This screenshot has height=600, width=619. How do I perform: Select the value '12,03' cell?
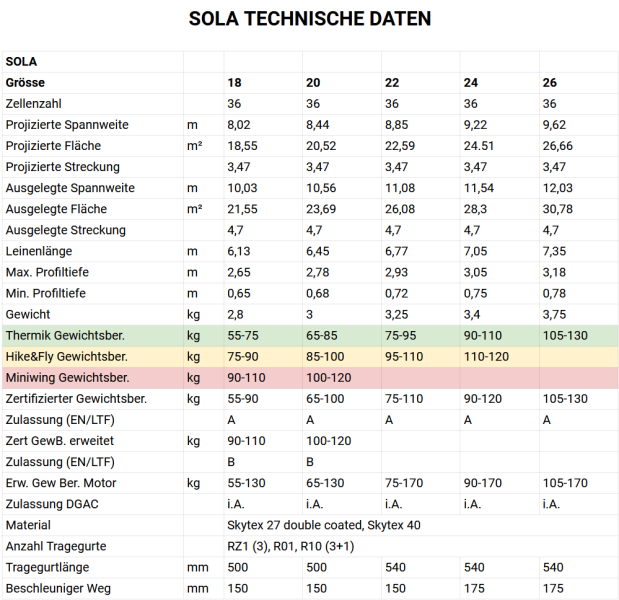point(557,188)
